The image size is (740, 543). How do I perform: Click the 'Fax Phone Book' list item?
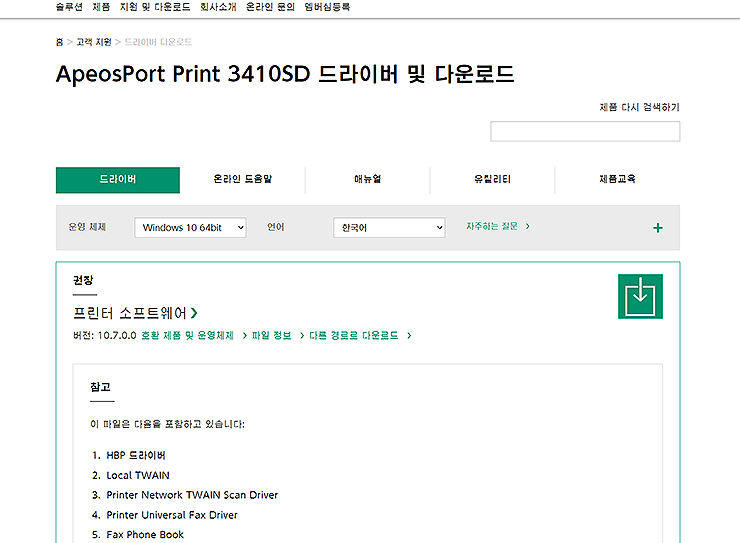pos(145,535)
